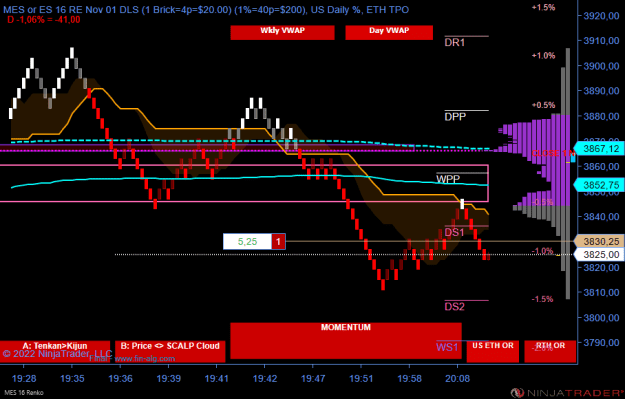Click the 3900,00 price axis label

tap(601, 66)
